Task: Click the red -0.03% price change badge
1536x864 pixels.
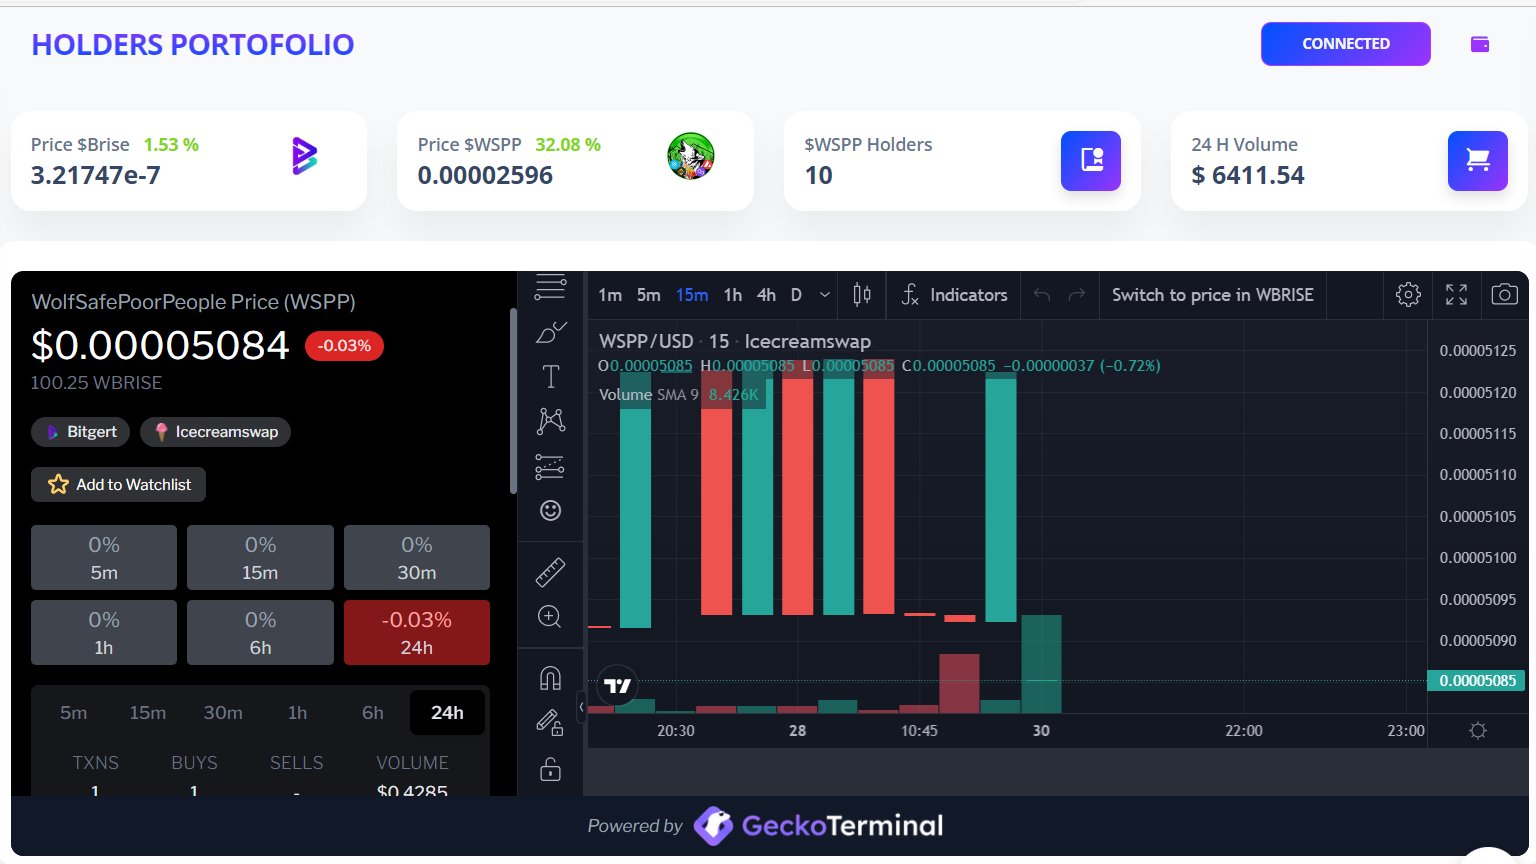Action: click(344, 346)
